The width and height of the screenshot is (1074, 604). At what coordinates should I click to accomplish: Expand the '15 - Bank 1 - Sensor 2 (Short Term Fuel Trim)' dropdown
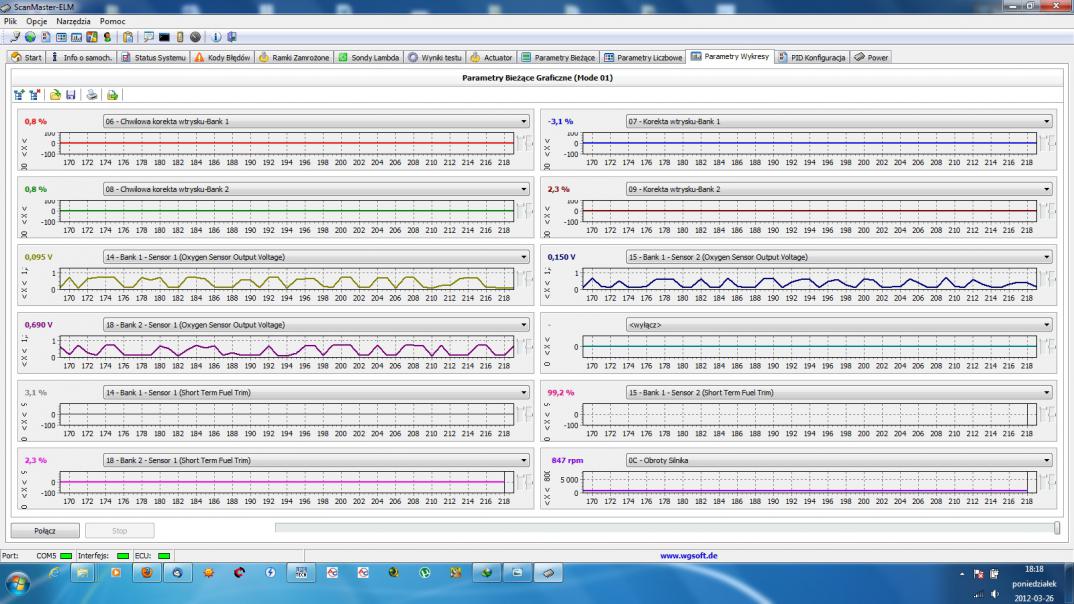pos(839,392)
